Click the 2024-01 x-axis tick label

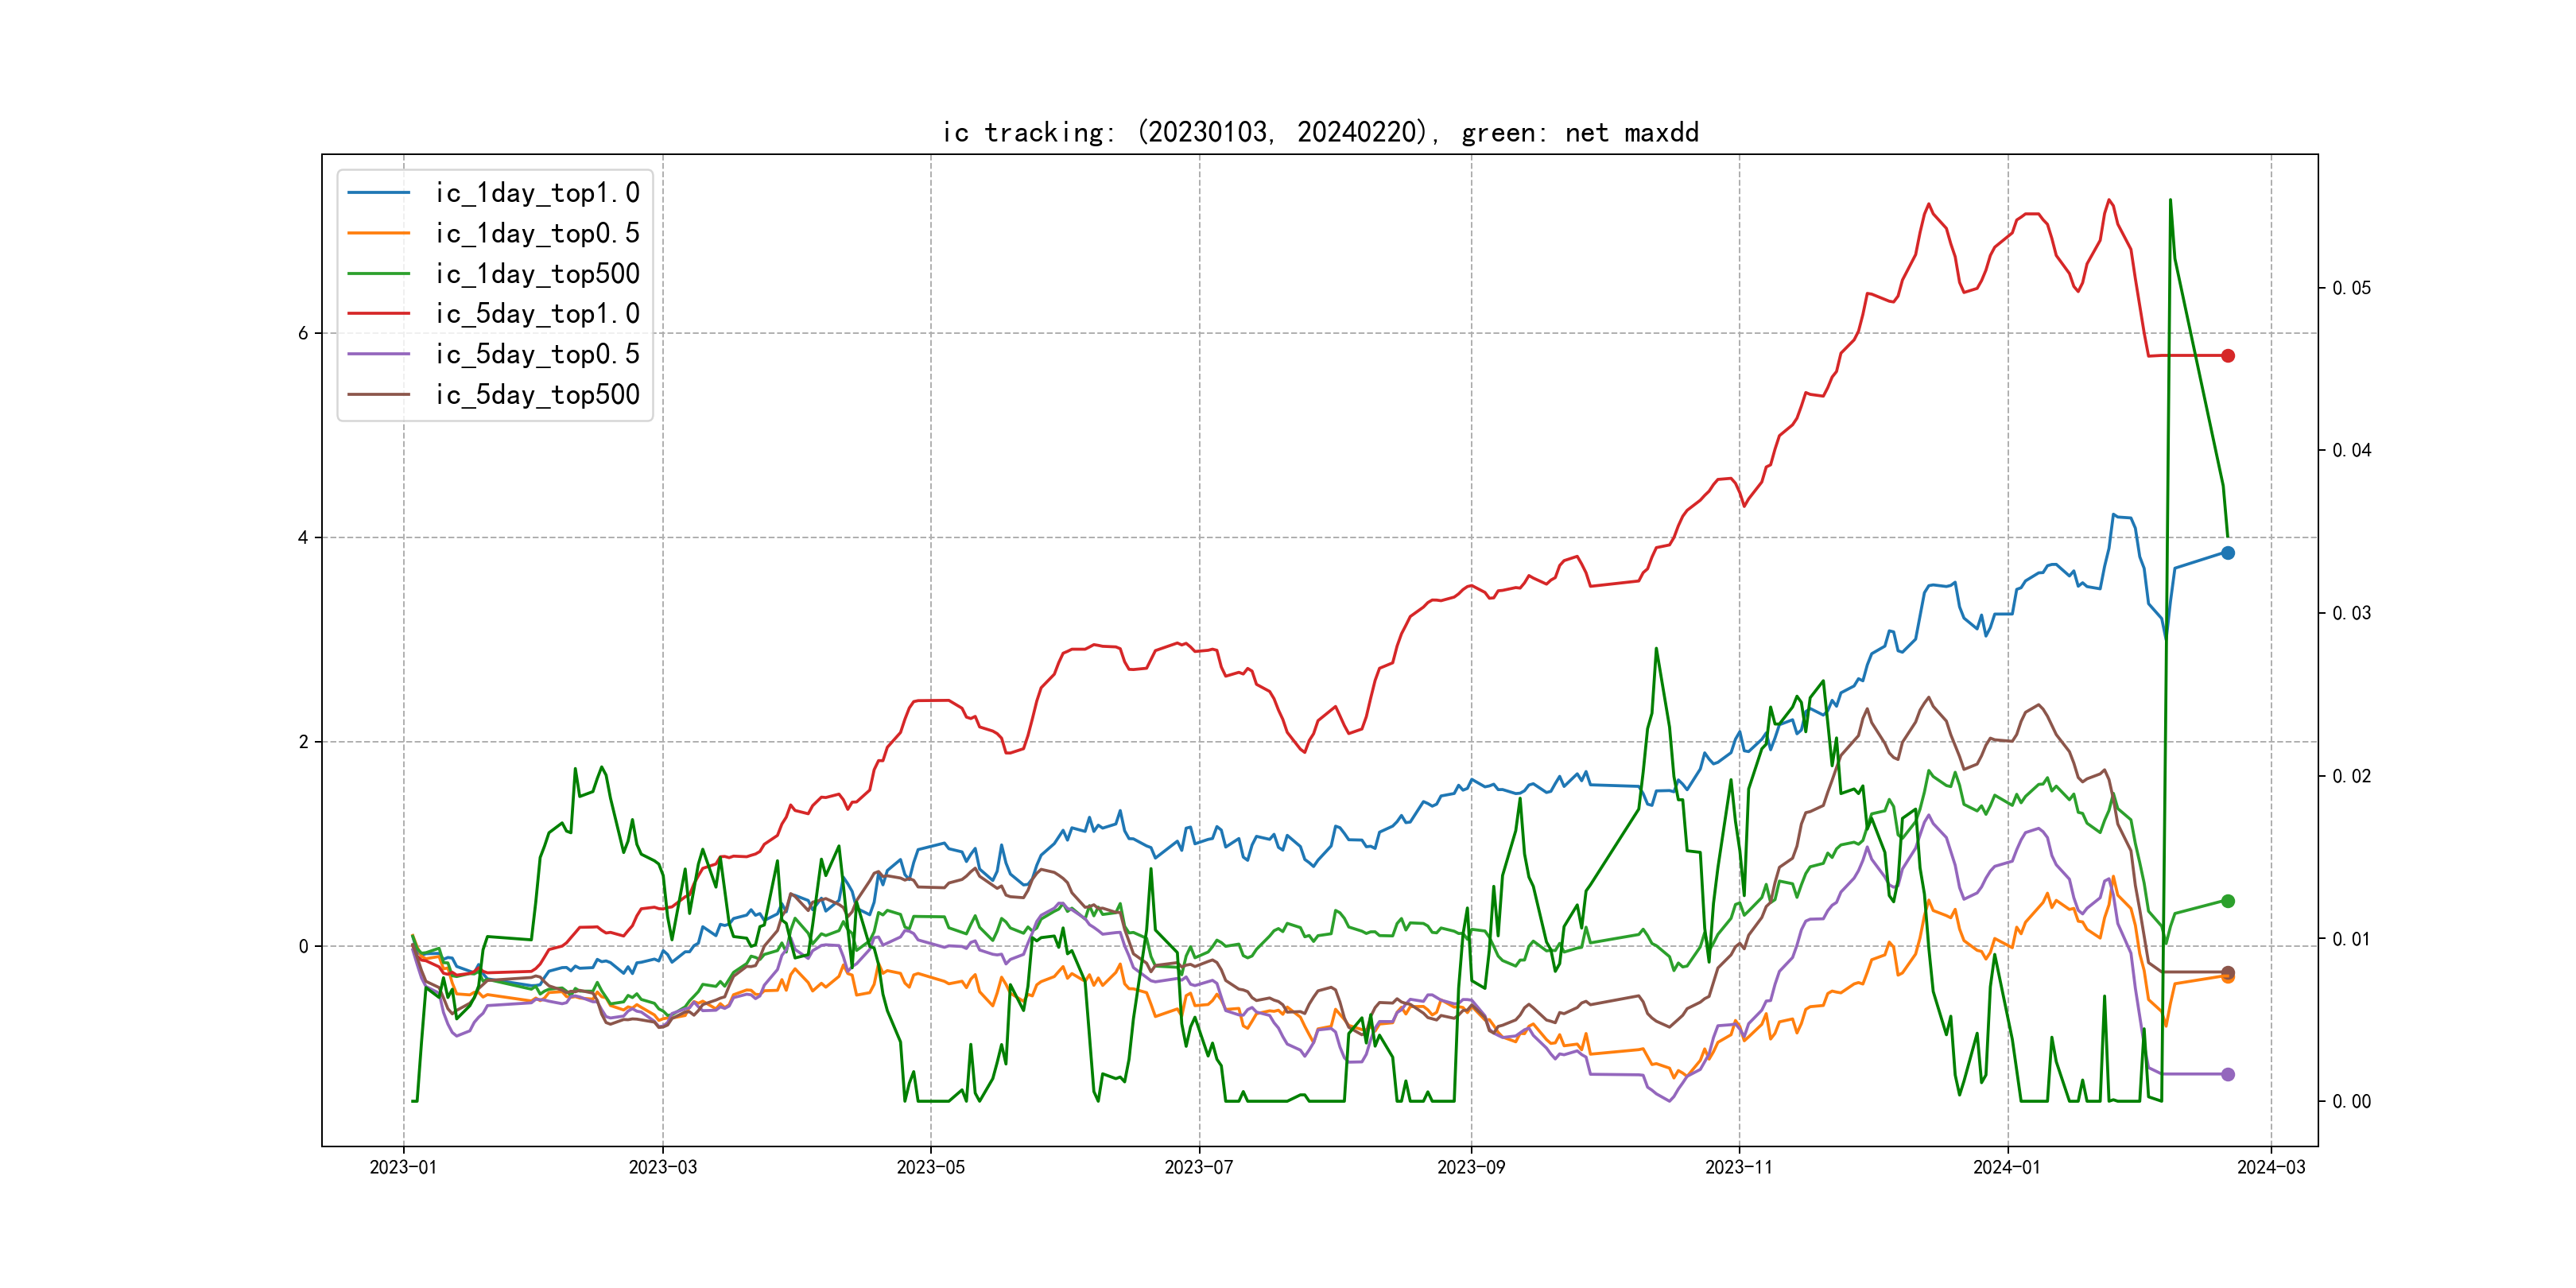pyautogui.click(x=2007, y=1167)
